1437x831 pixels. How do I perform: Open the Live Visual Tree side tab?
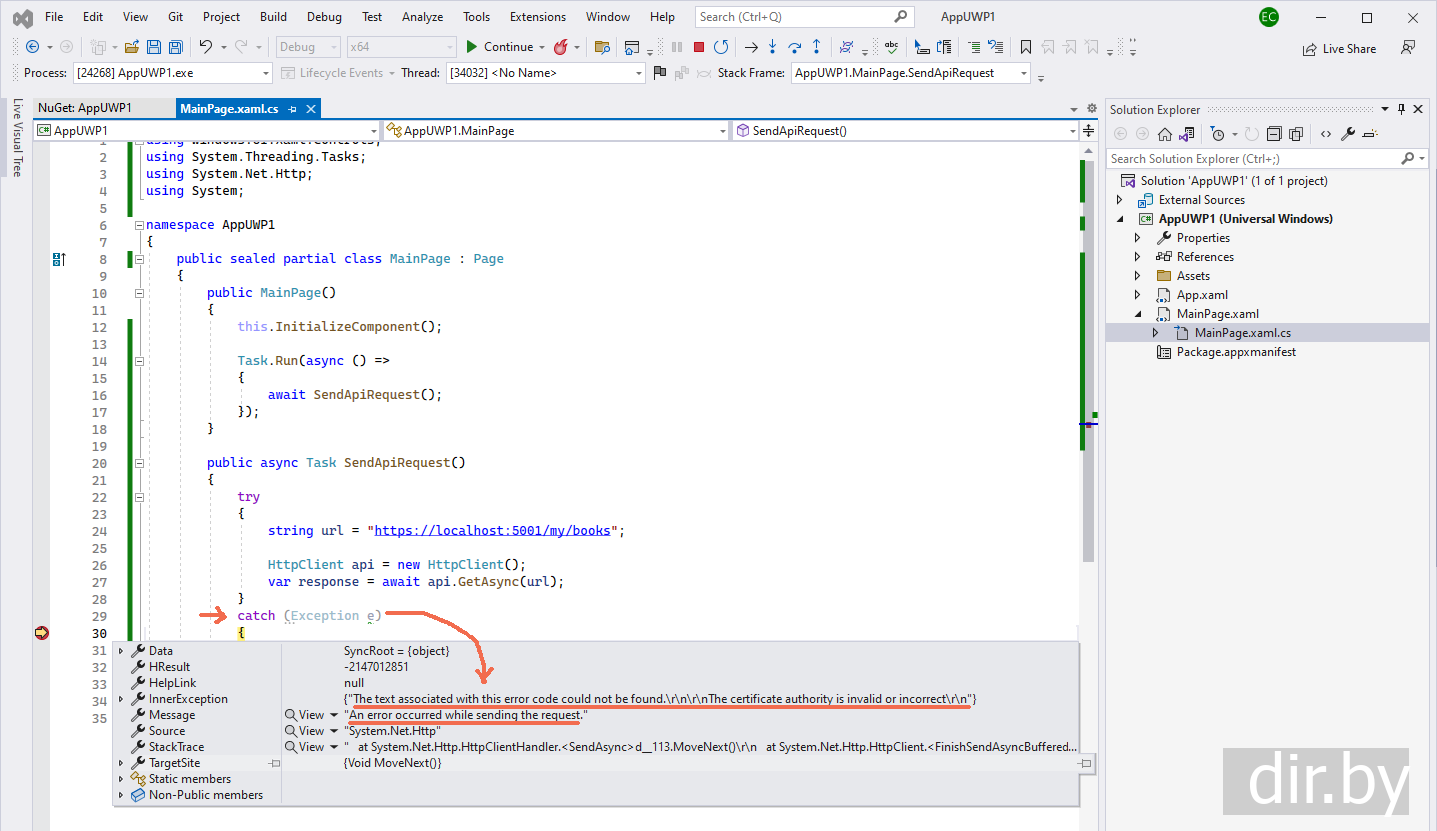[x=17, y=138]
